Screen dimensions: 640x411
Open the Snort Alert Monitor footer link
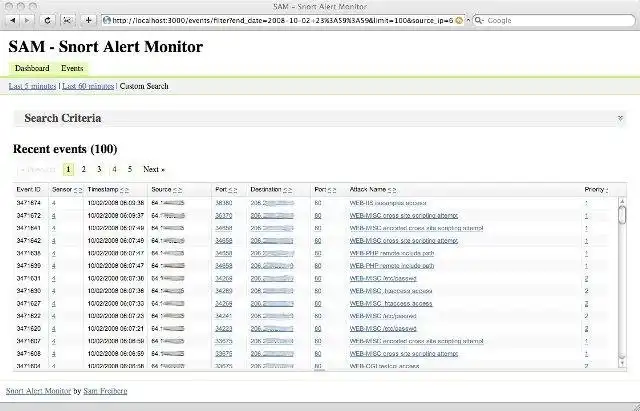click(38, 391)
